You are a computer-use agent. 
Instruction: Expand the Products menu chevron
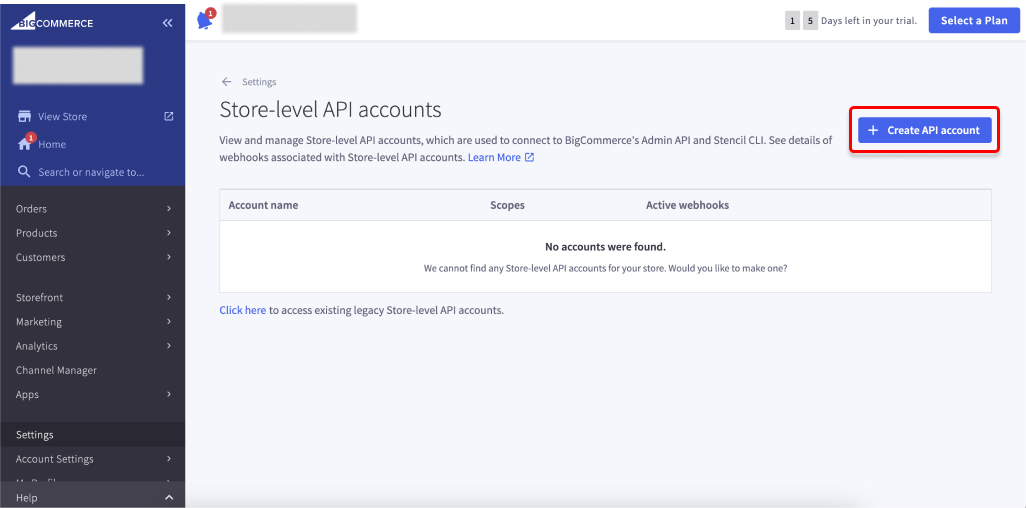(x=169, y=233)
